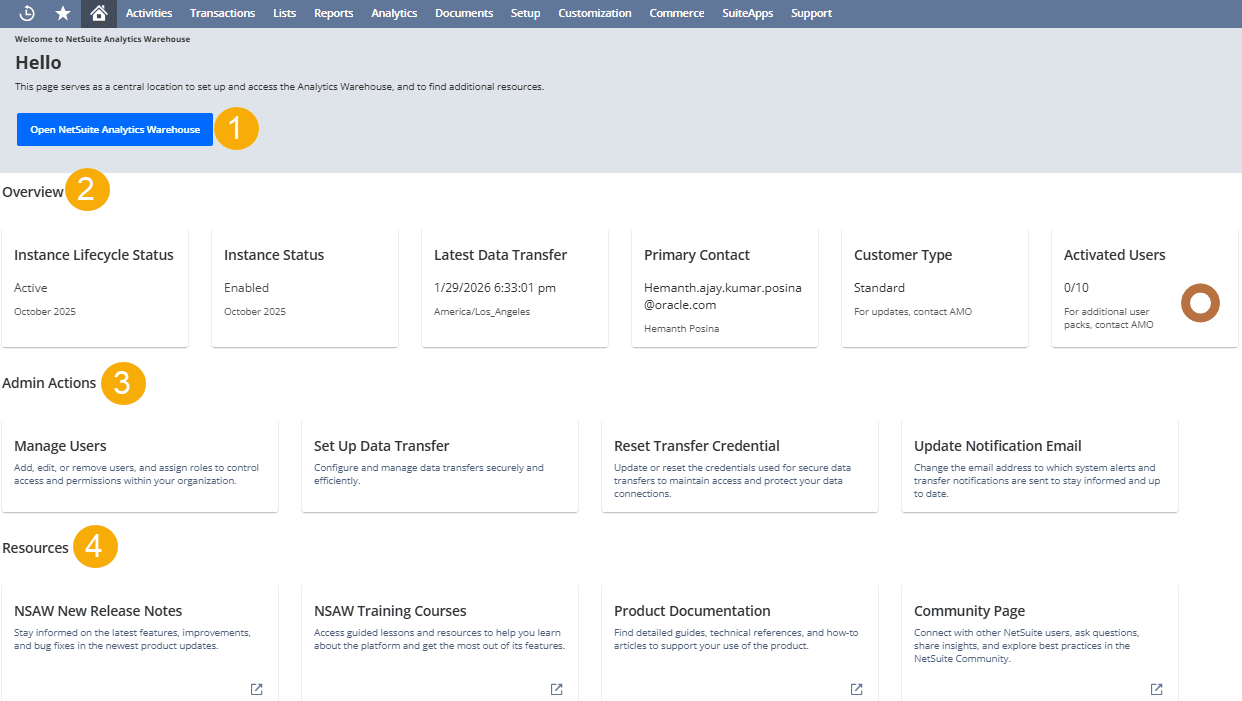Screen dimensions: 1242x701
Task: Open the Commerce menu
Action: 676,13
